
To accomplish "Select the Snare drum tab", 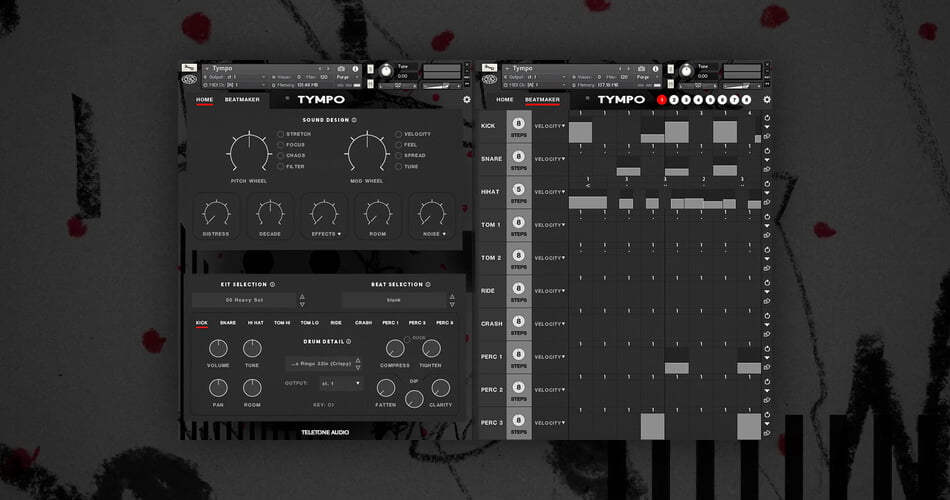I will 228,323.
